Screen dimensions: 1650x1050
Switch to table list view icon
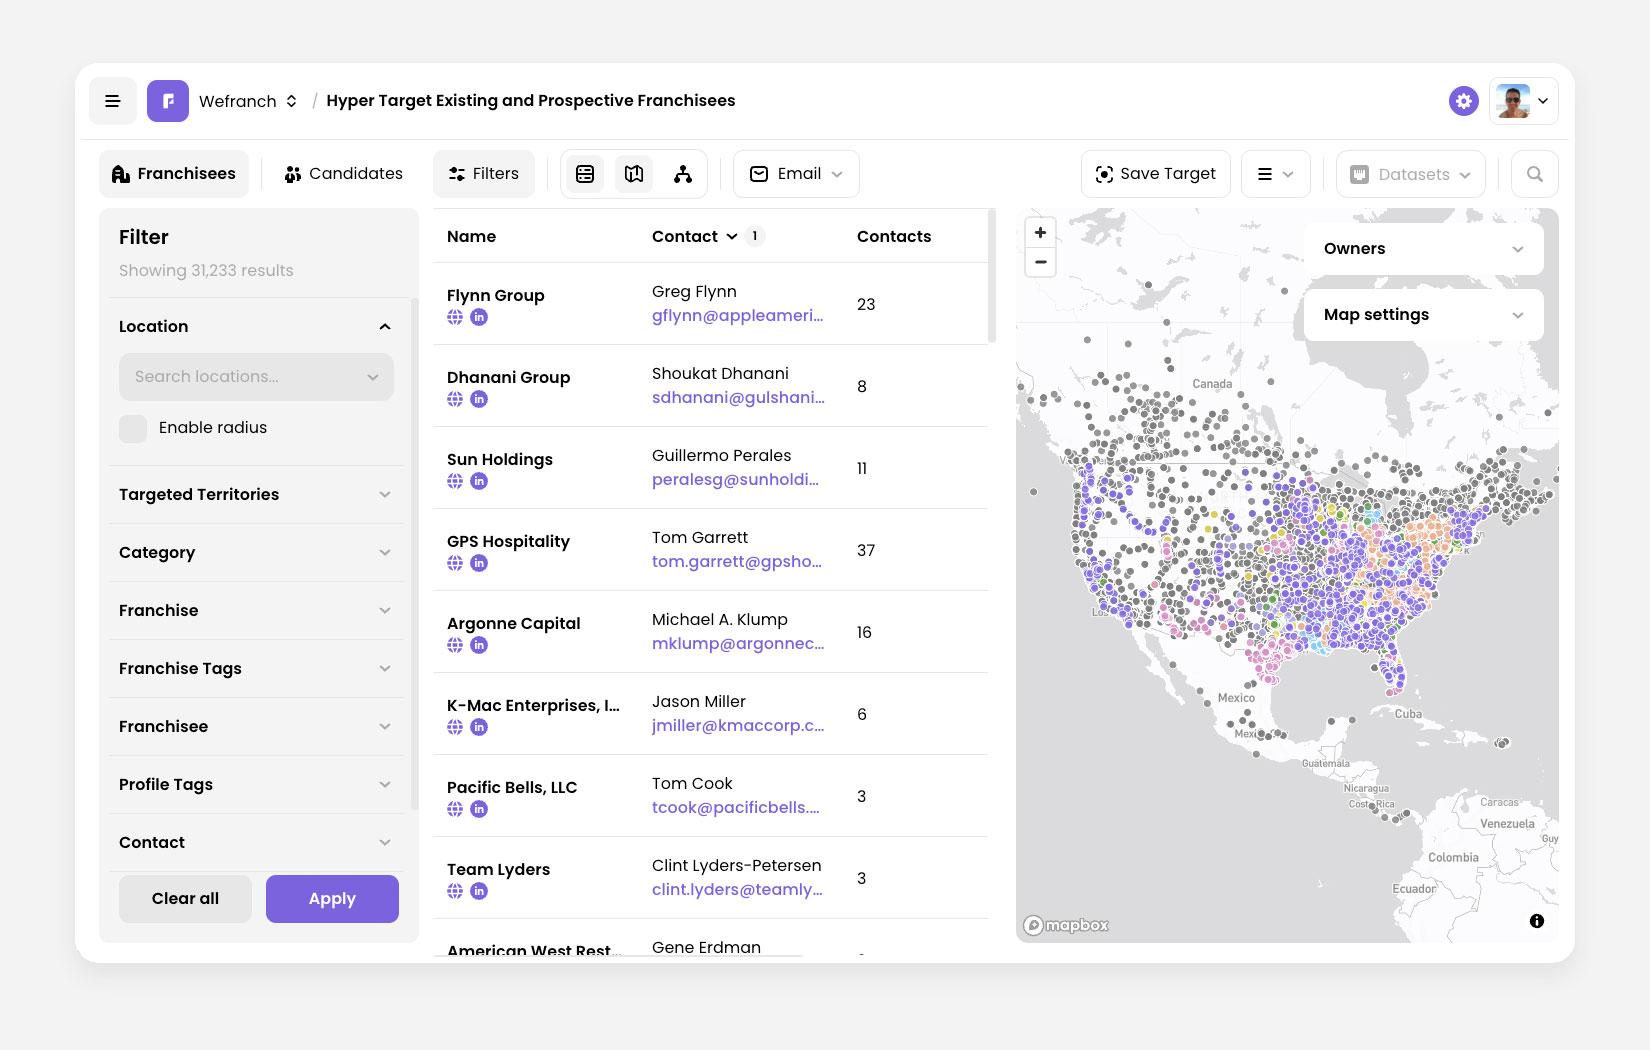point(585,174)
